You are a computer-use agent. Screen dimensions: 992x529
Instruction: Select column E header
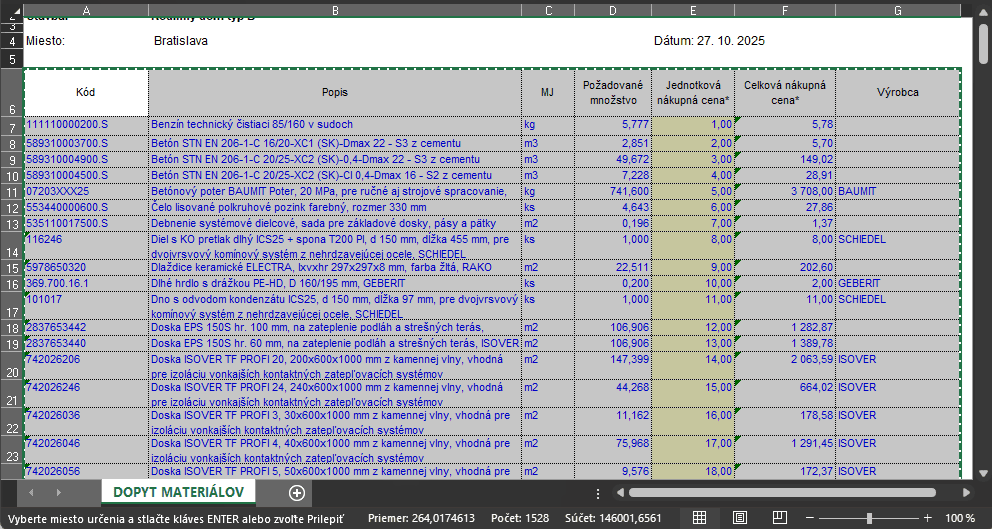click(x=692, y=9)
